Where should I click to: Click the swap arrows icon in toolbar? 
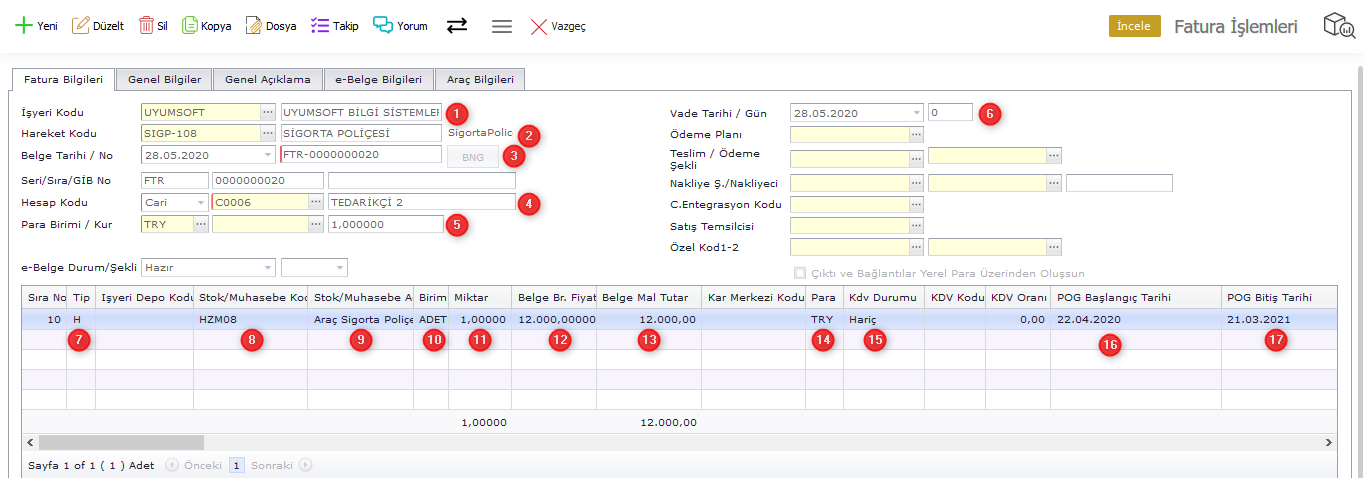pos(457,26)
